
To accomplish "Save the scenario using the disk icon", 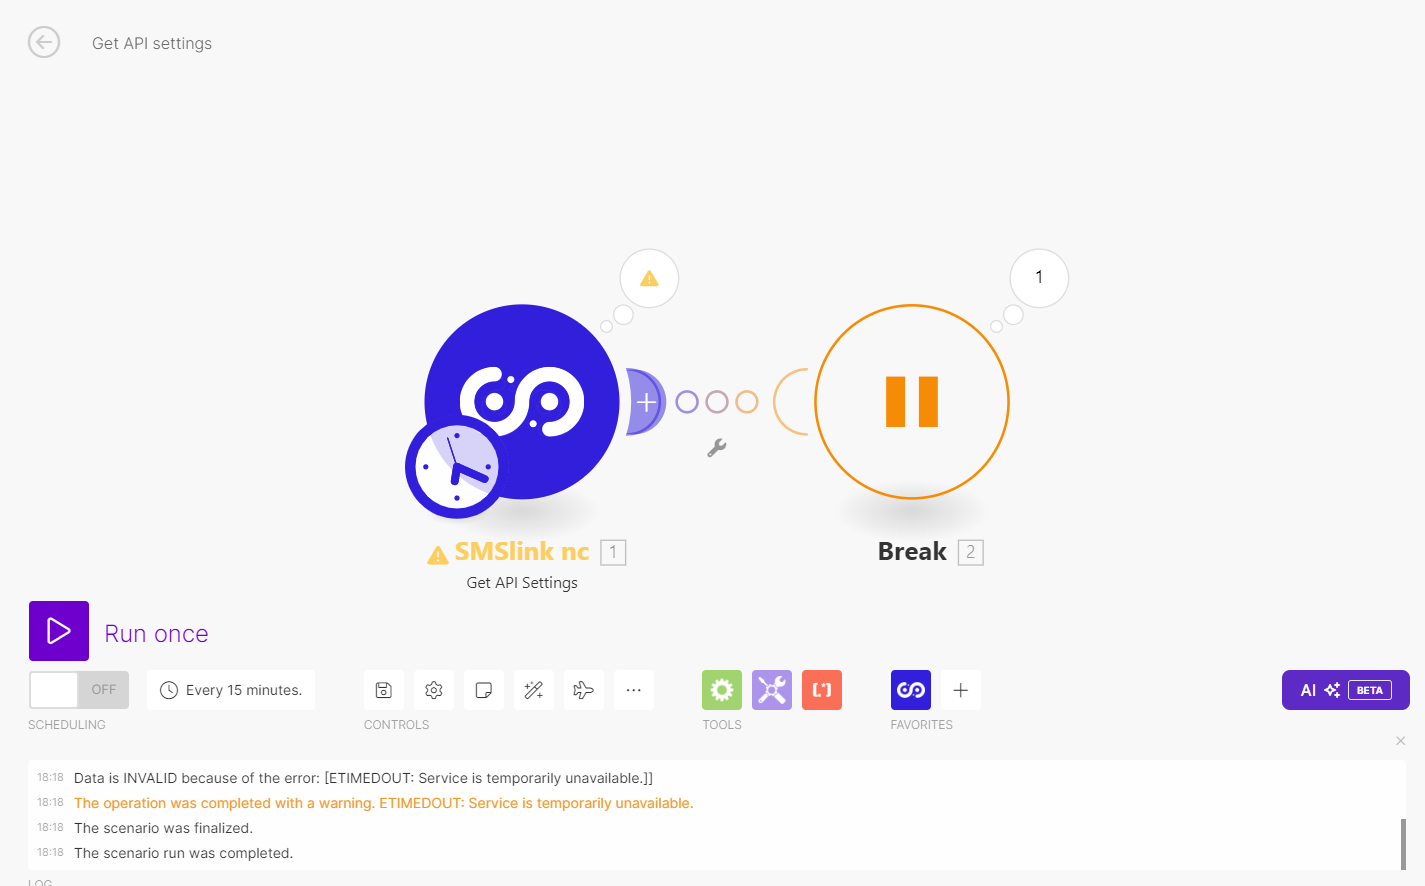I will tap(384, 690).
